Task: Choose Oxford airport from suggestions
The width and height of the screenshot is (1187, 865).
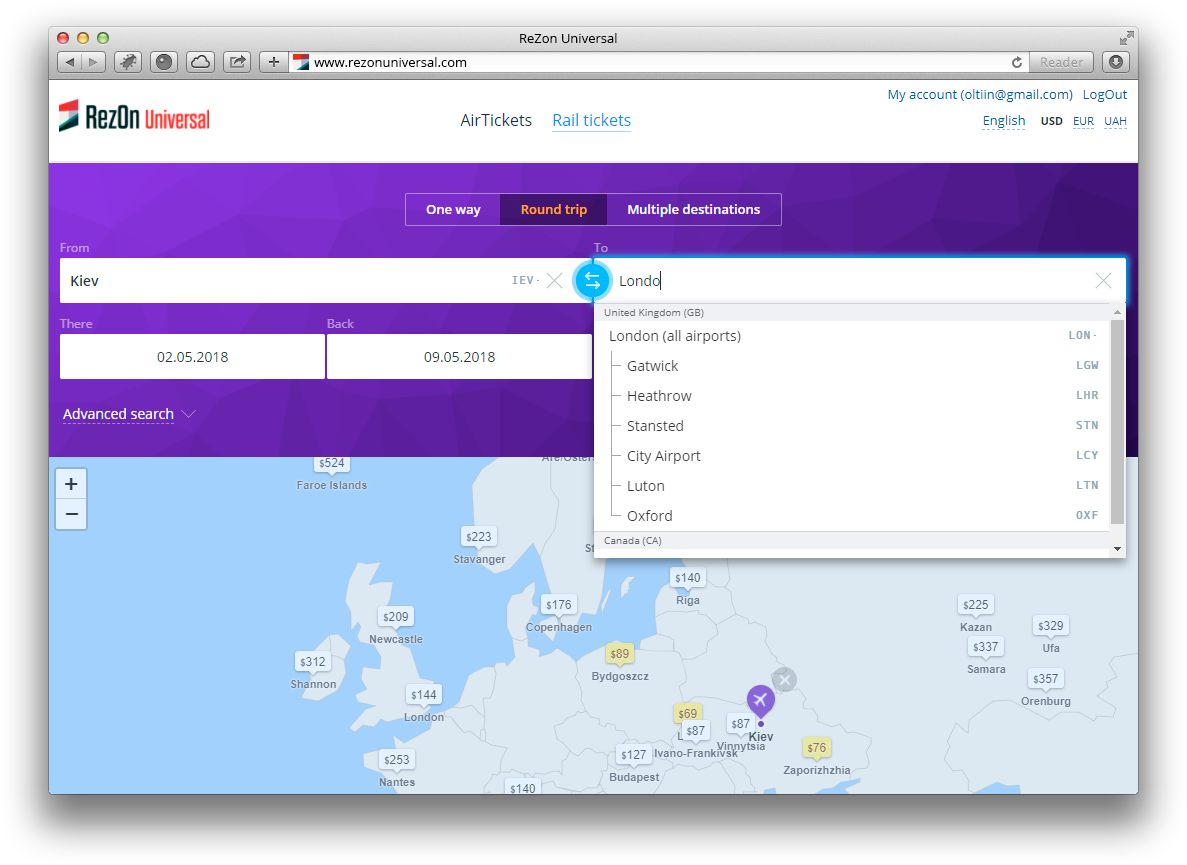Action: pyautogui.click(x=852, y=516)
